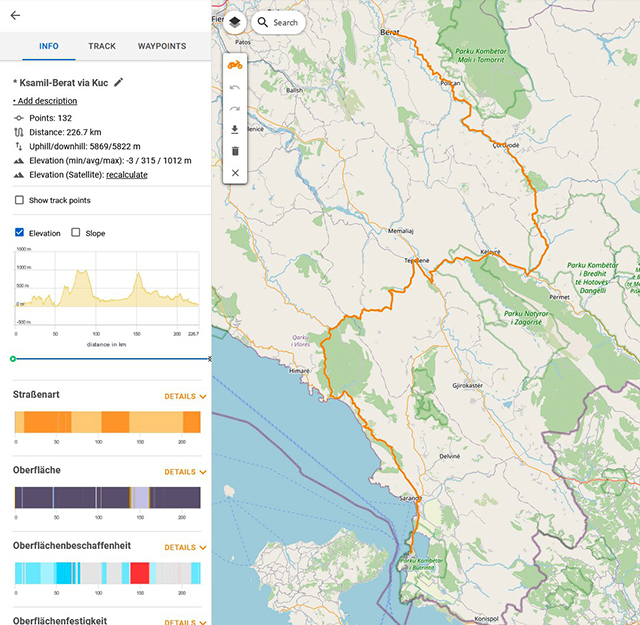
Task: Uncheck the Elevation checkbox
Action: coord(19,233)
